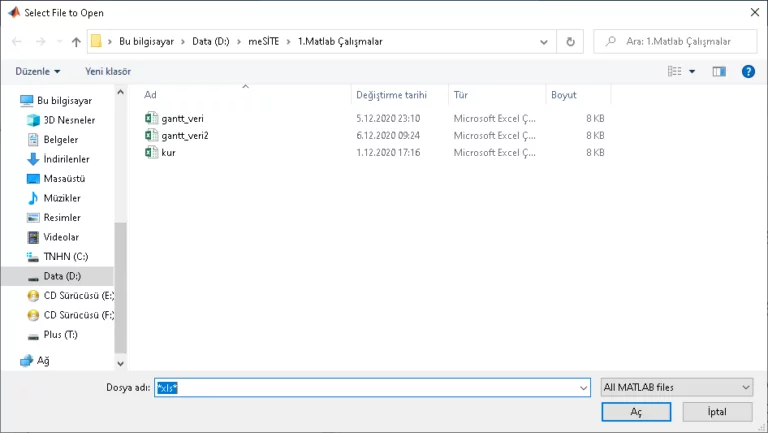This screenshot has width=768, height=433.
Task: Open Masaüstü in sidebar
Action: pyautogui.click(x=64, y=179)
